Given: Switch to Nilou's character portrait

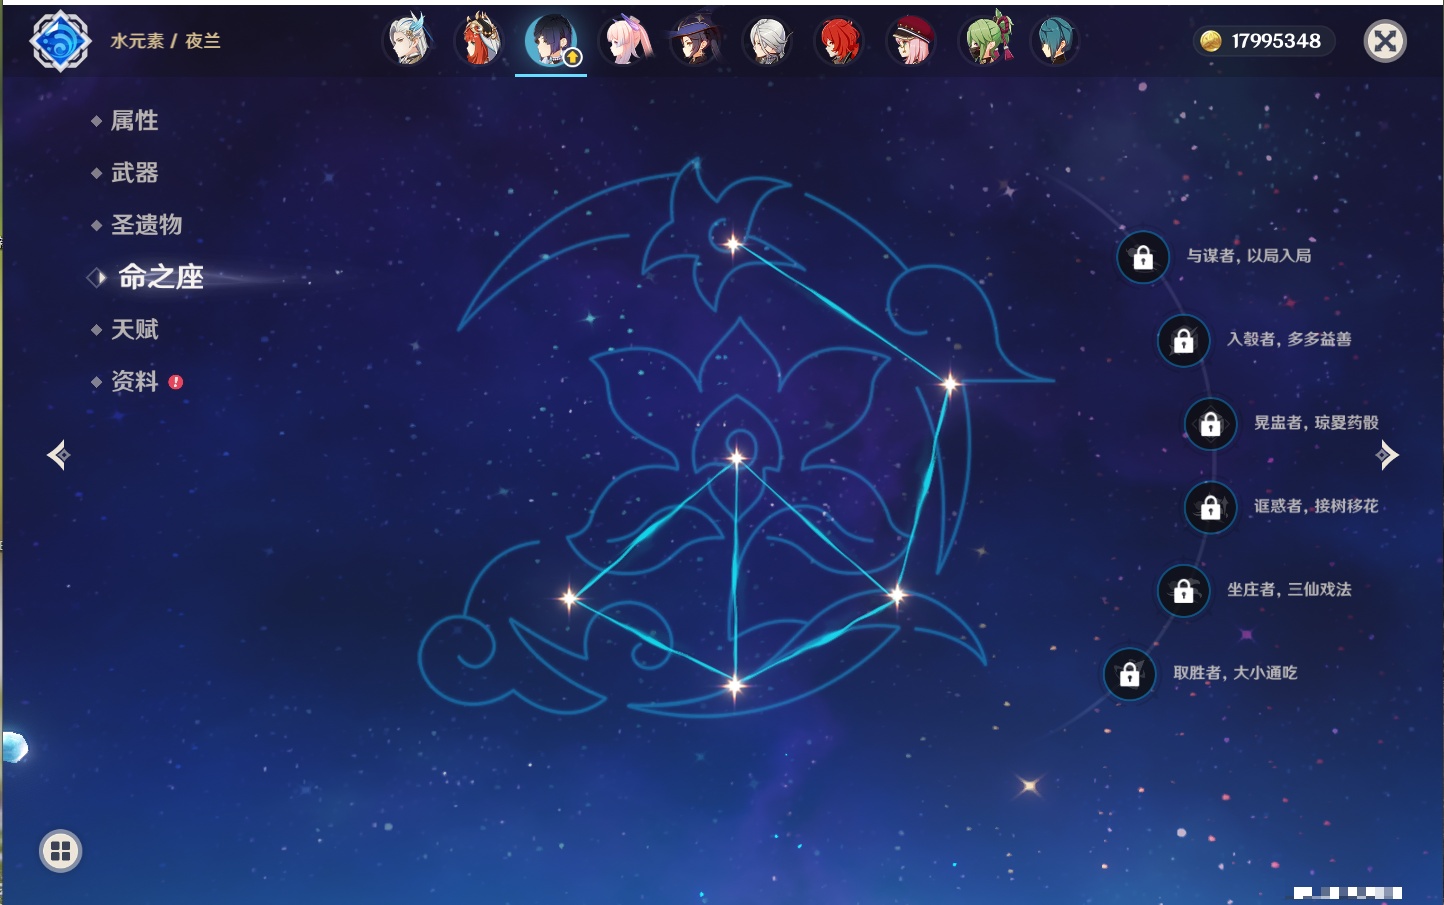Looking at the screenshot, I should click(480, 41).
